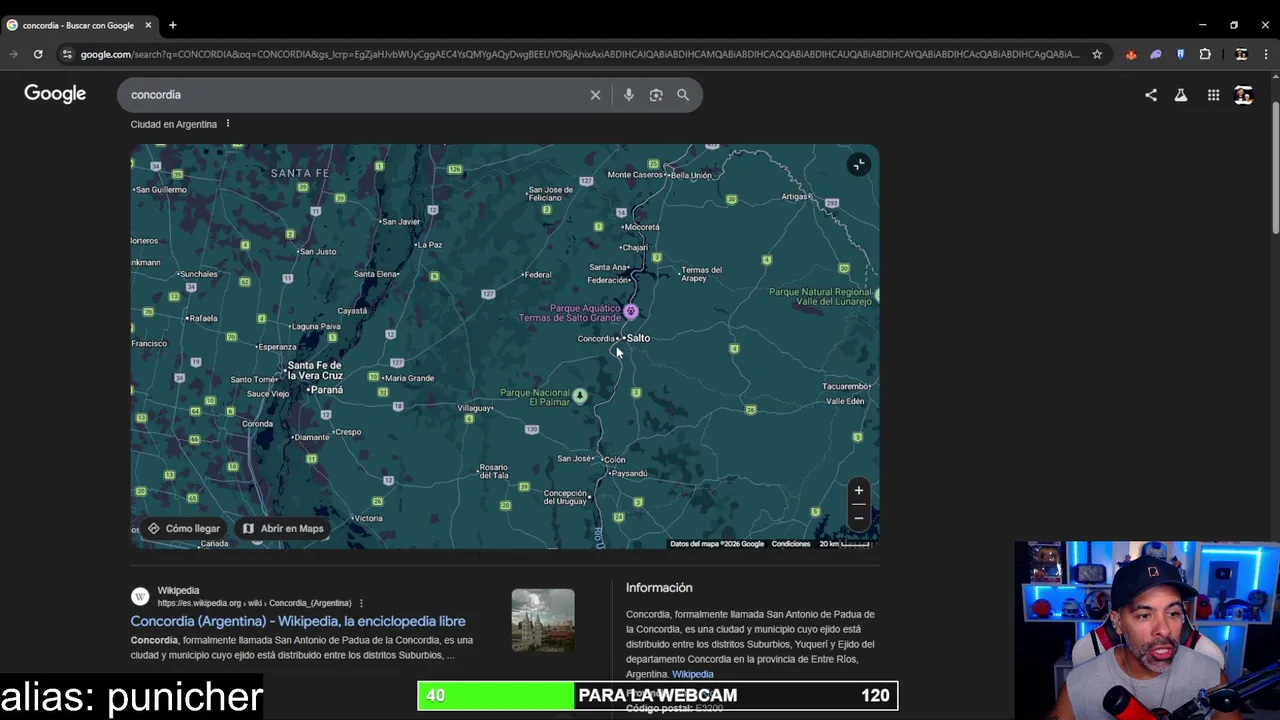This screenshot has height=720, width=1280.
Task: Click the Cómo llegar directions button
Action: pyautogui.click(x=184, y=528)
